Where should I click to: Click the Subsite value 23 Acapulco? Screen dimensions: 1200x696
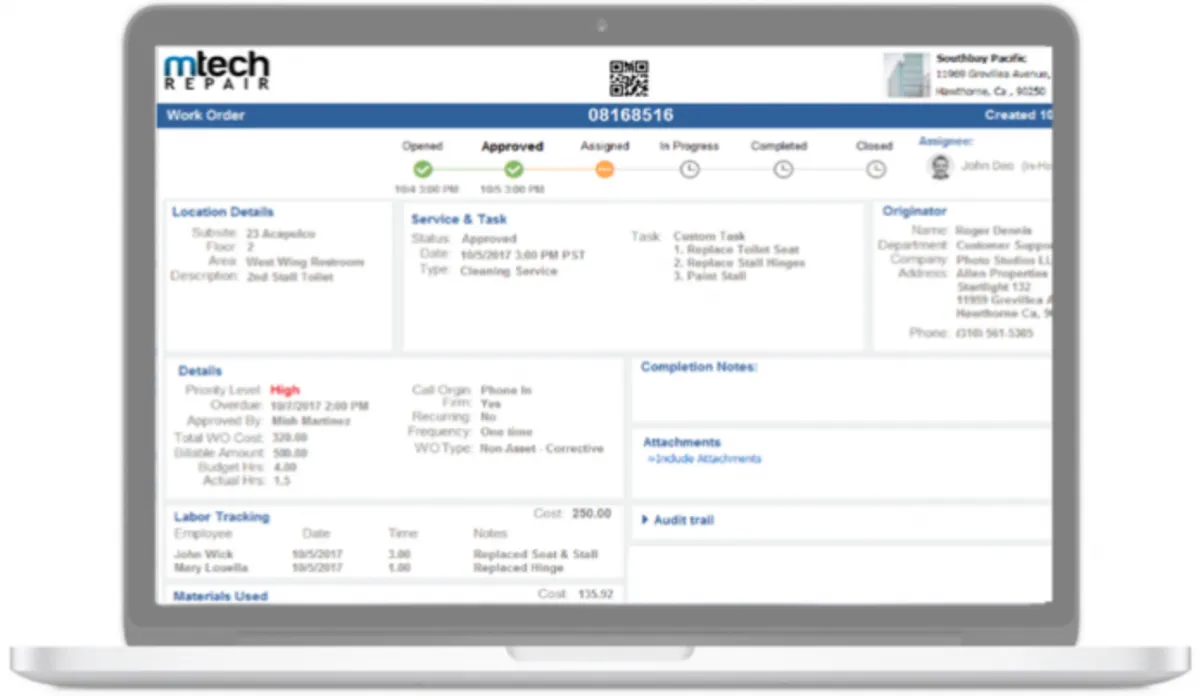click(281, 234)
